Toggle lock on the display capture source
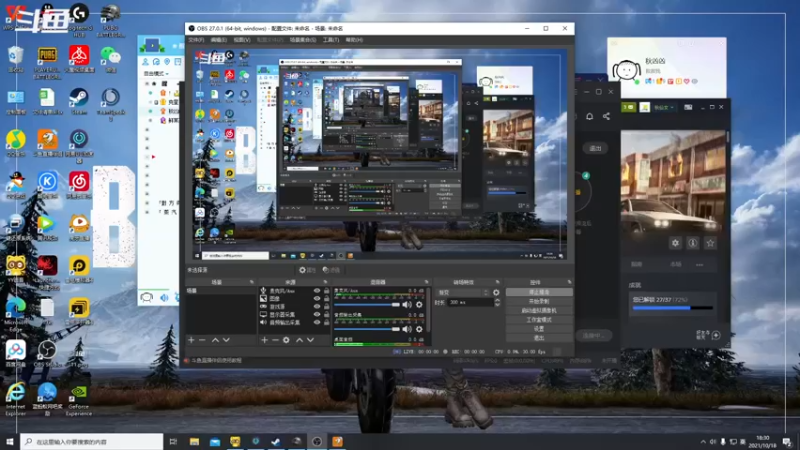The height and width of the screenshot is (450, 800). pyautogui.click(x=326, y=314)
